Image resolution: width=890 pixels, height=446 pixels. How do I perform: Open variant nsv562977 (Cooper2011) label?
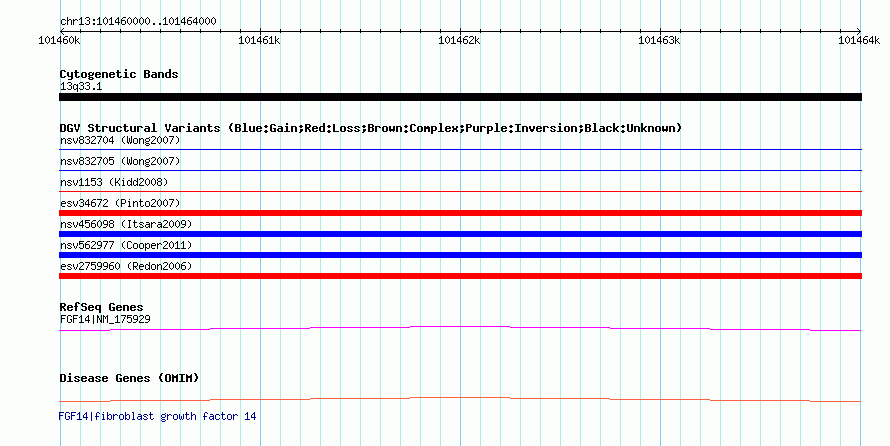126,245
